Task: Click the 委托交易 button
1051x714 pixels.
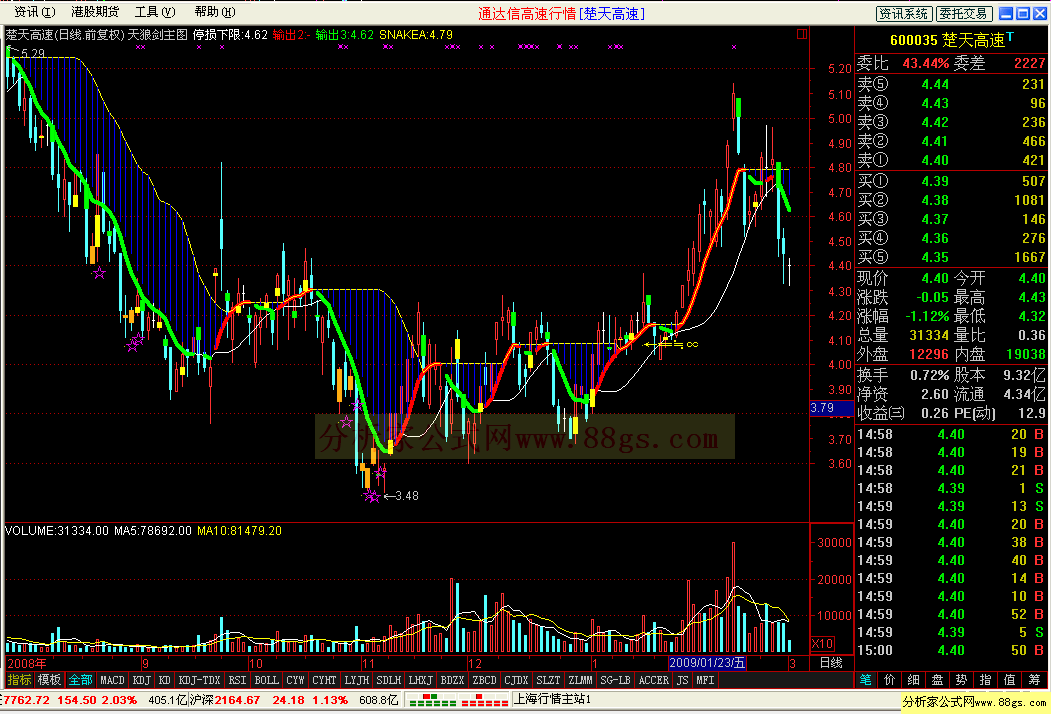Action: [x=963, y=13]
